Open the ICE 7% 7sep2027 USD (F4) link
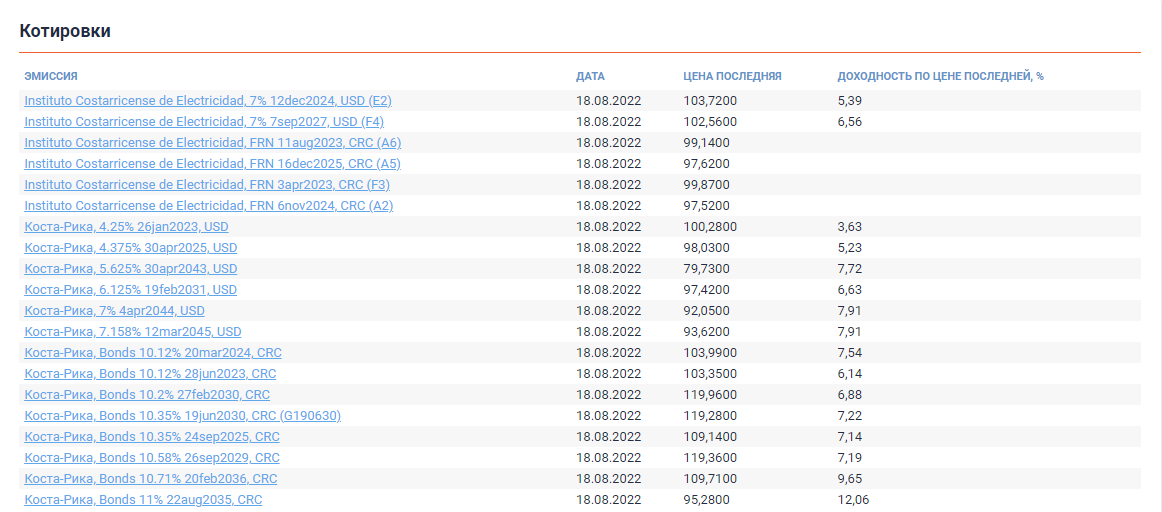Viewport: 1162px width, 512px height. point(204,122)
